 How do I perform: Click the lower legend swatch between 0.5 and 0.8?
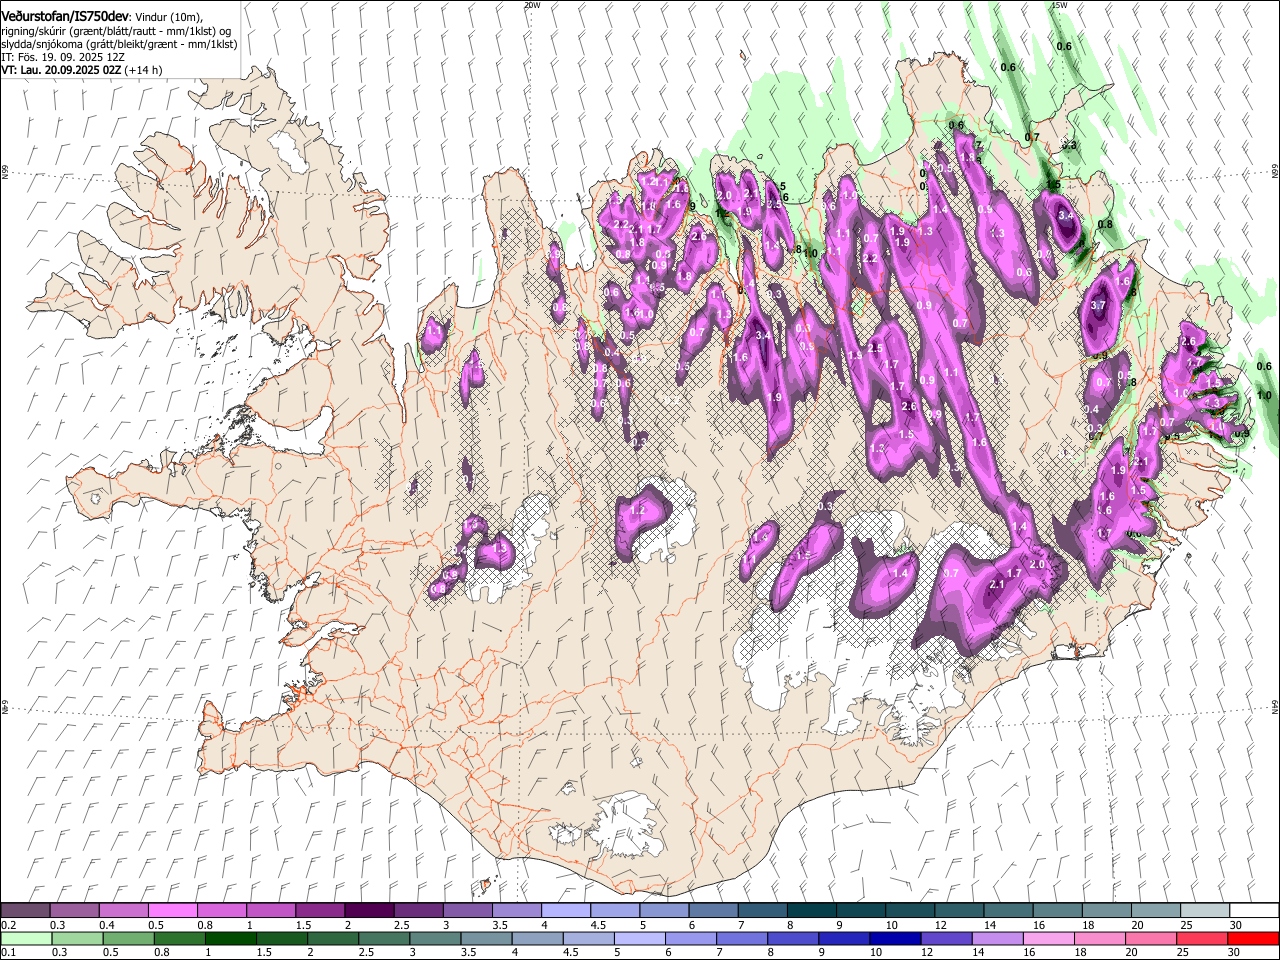click(128, 938)
